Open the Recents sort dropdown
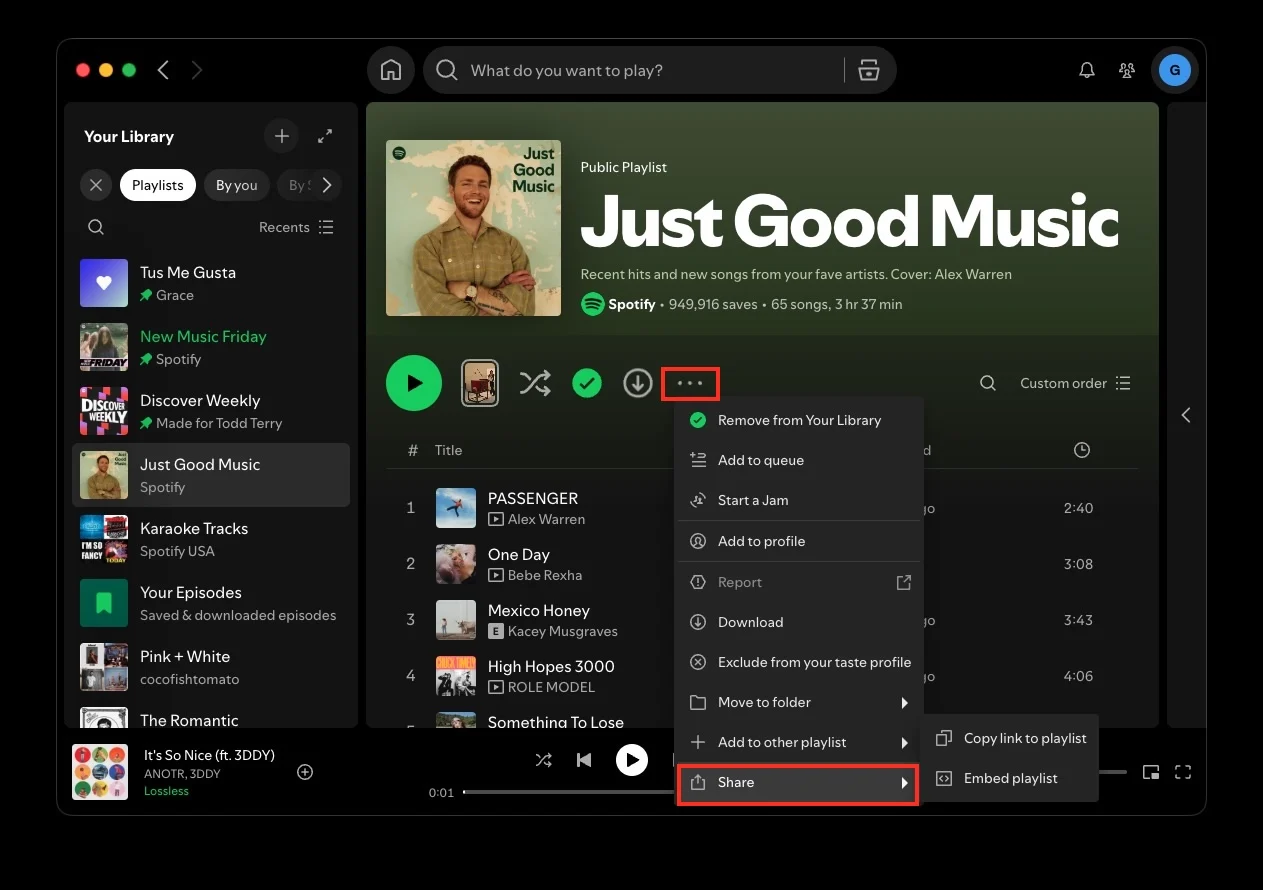 pos(296,227)
